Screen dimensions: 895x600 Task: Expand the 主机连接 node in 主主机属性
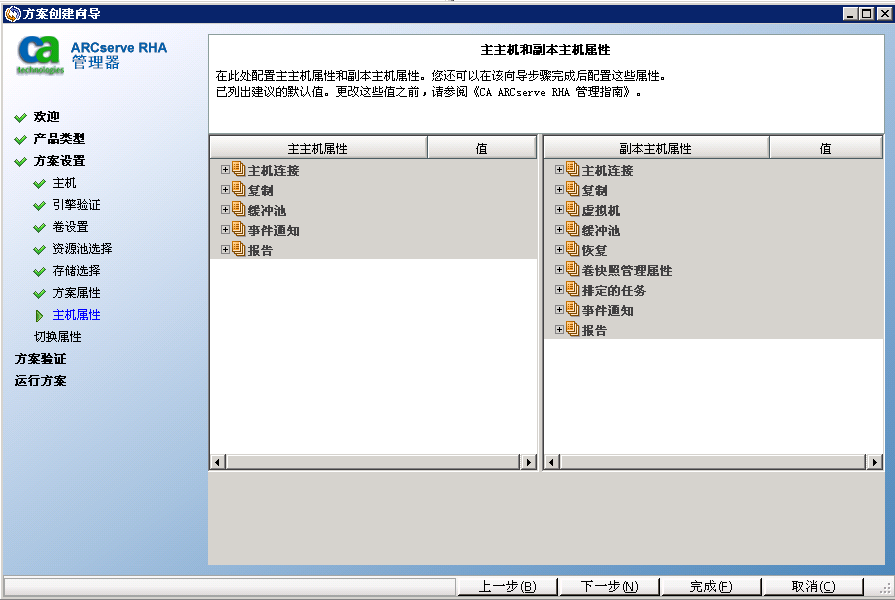pos(224,169)
